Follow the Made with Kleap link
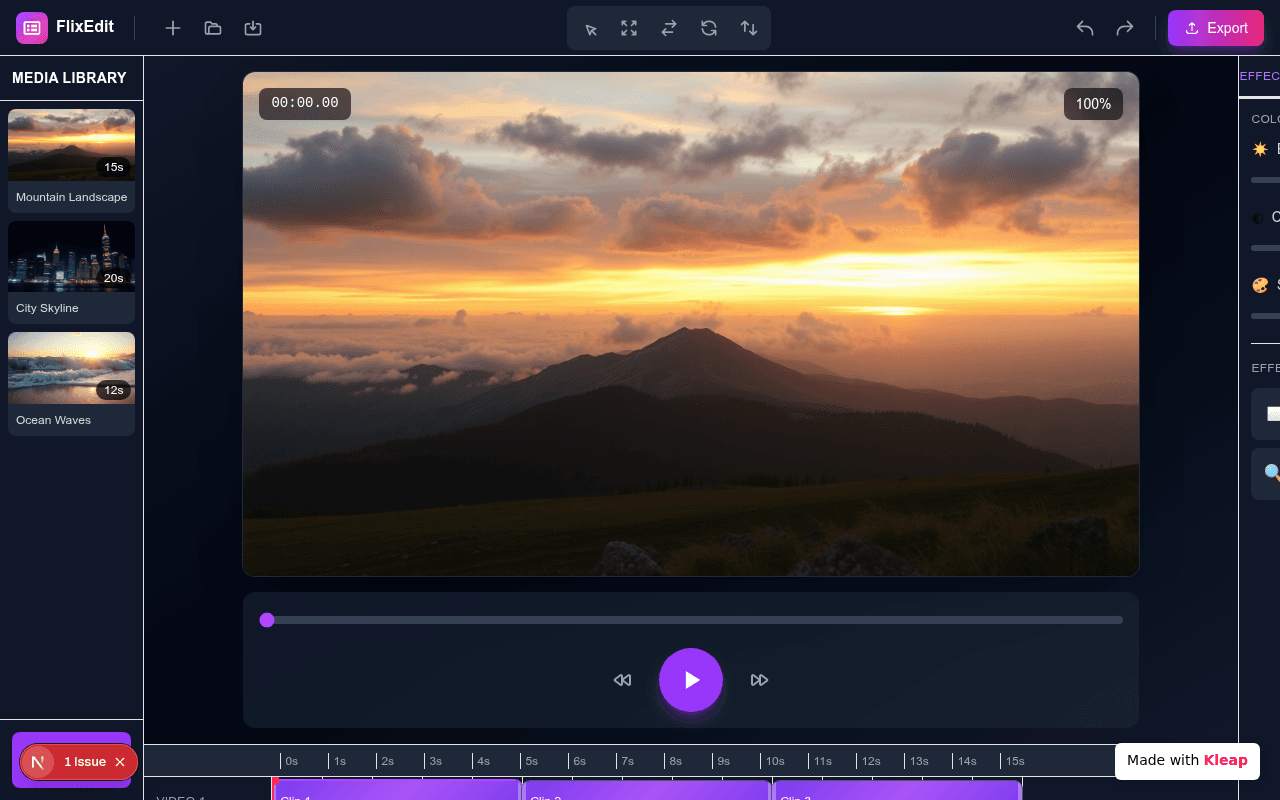This screenshot has height=800, width=1280. [x=1187, y=760]
